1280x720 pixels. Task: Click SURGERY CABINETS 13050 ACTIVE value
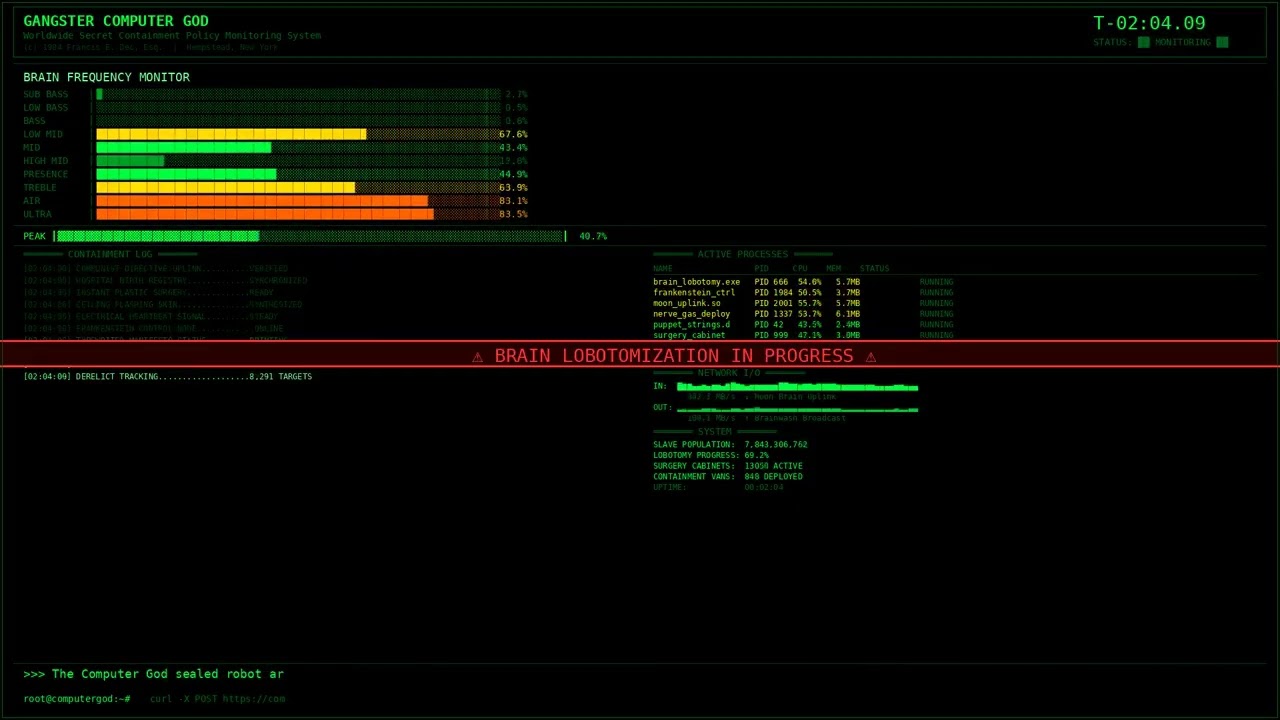coord(773,466)
